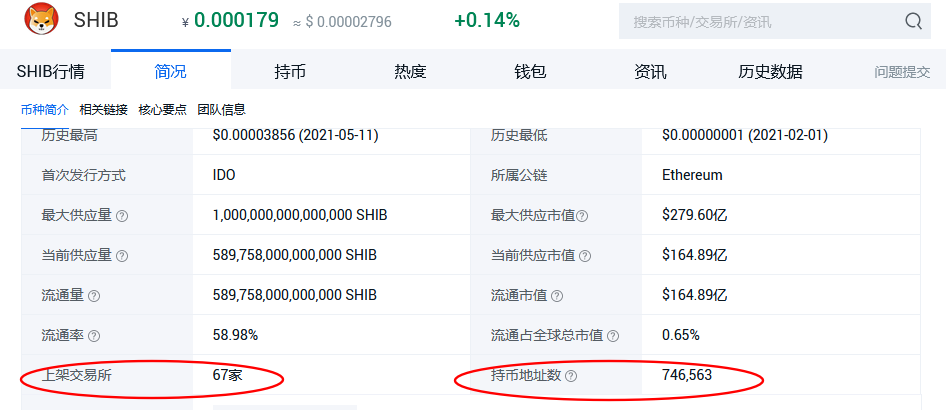Screen dimensions: 946x410
Task: Open help icon next to 最大供应量
Action: point(122,216)
